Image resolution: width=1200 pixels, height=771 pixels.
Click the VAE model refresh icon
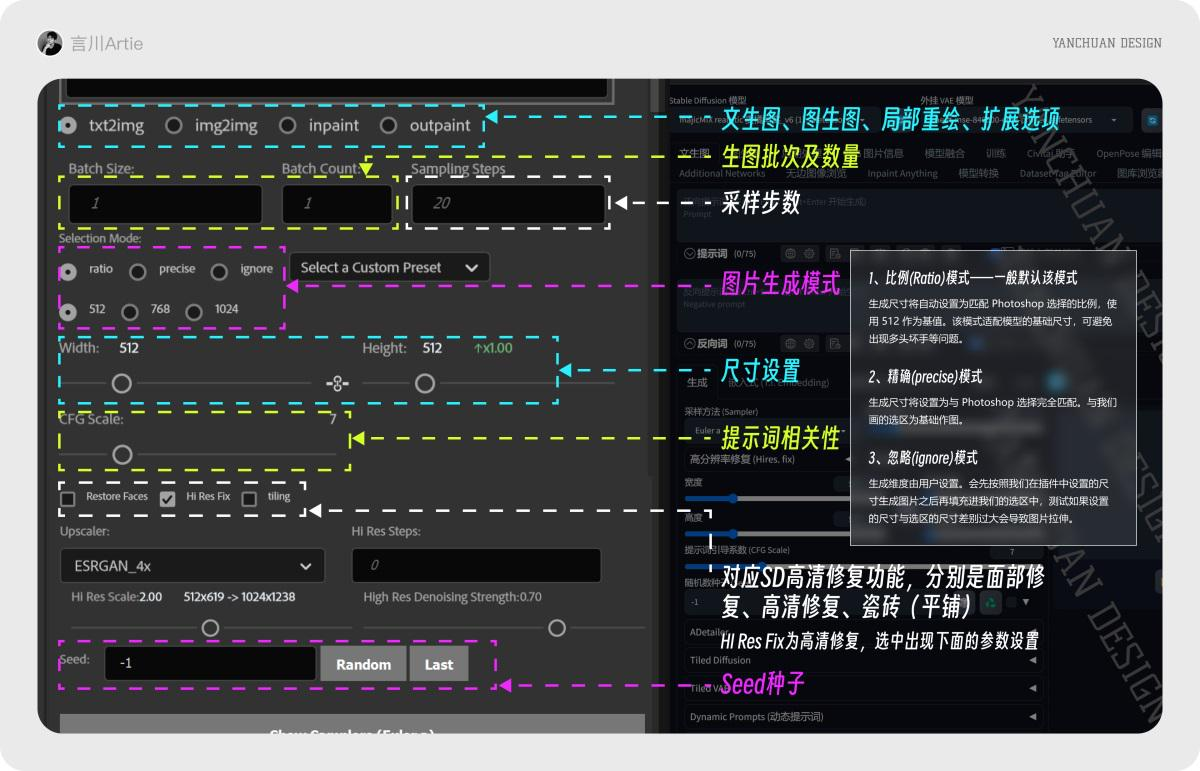1150,119
